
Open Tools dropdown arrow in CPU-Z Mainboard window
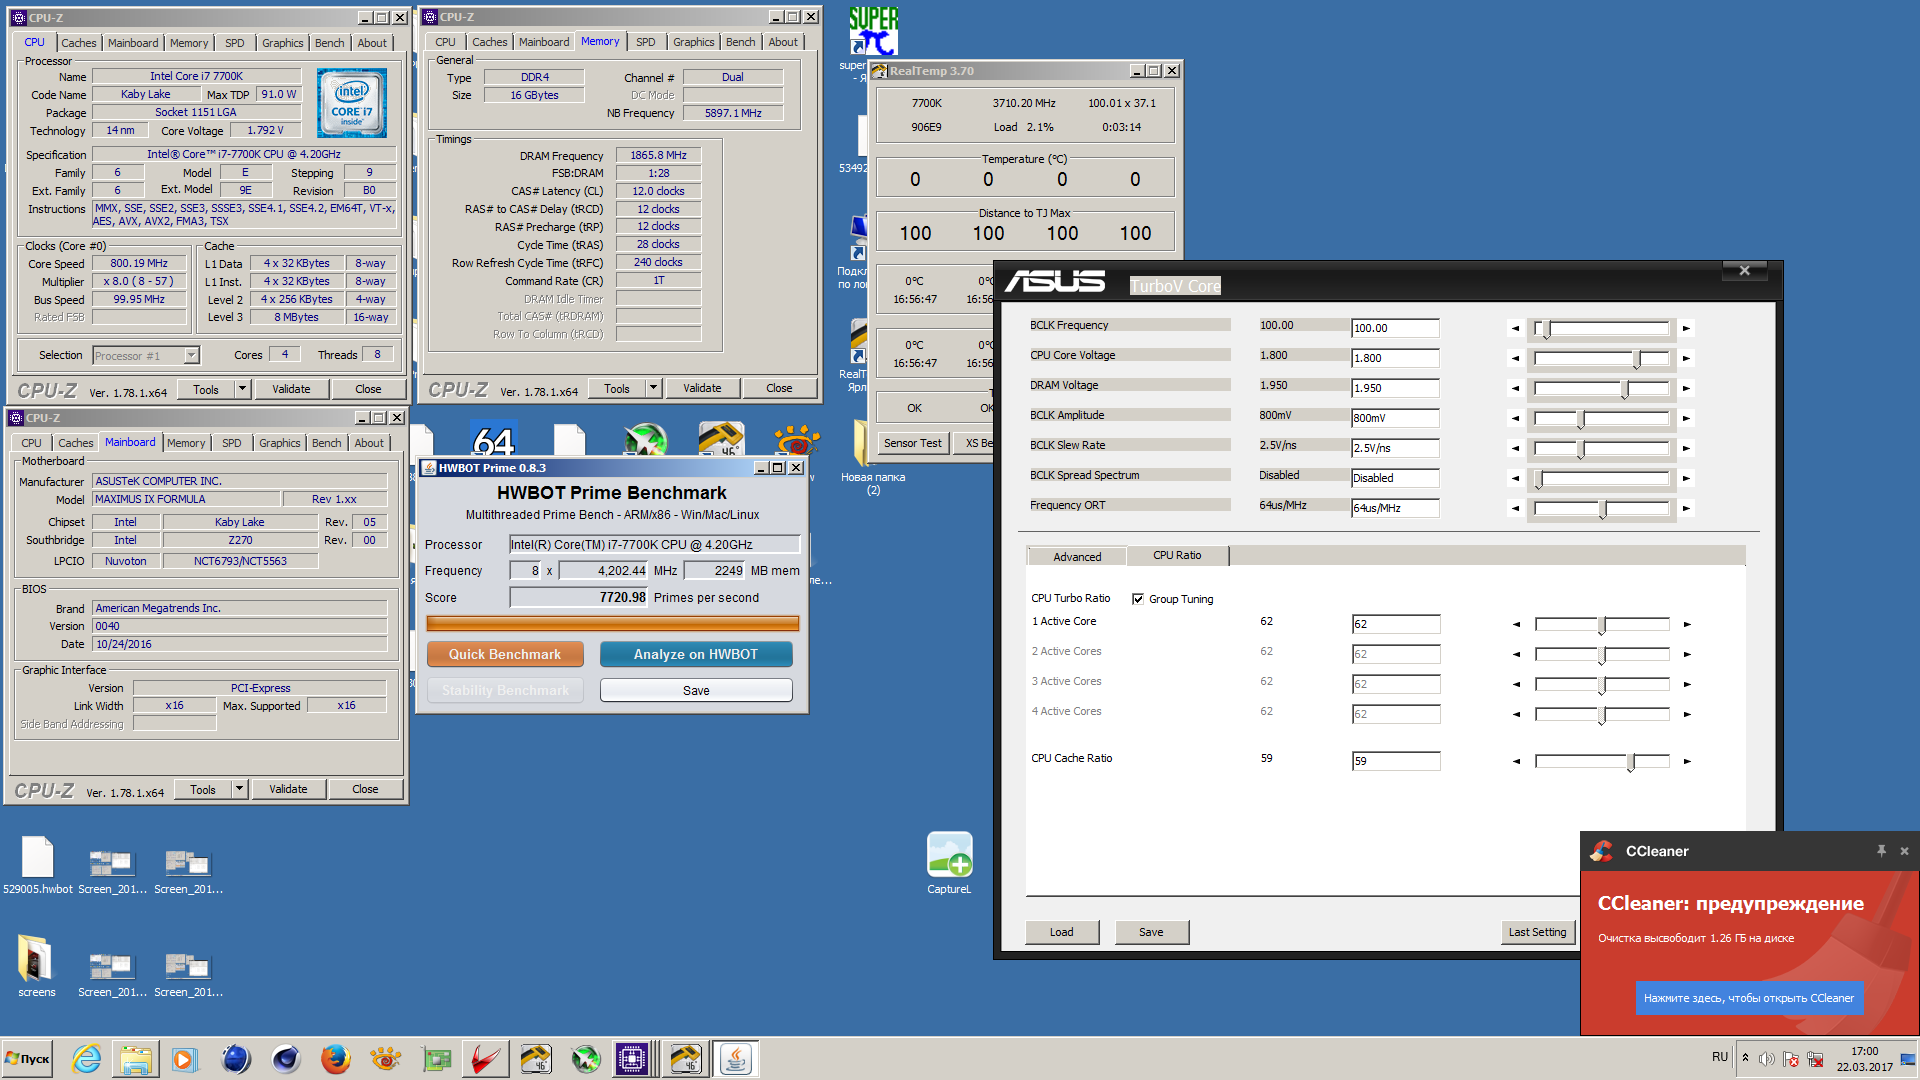tap(239, 789)
